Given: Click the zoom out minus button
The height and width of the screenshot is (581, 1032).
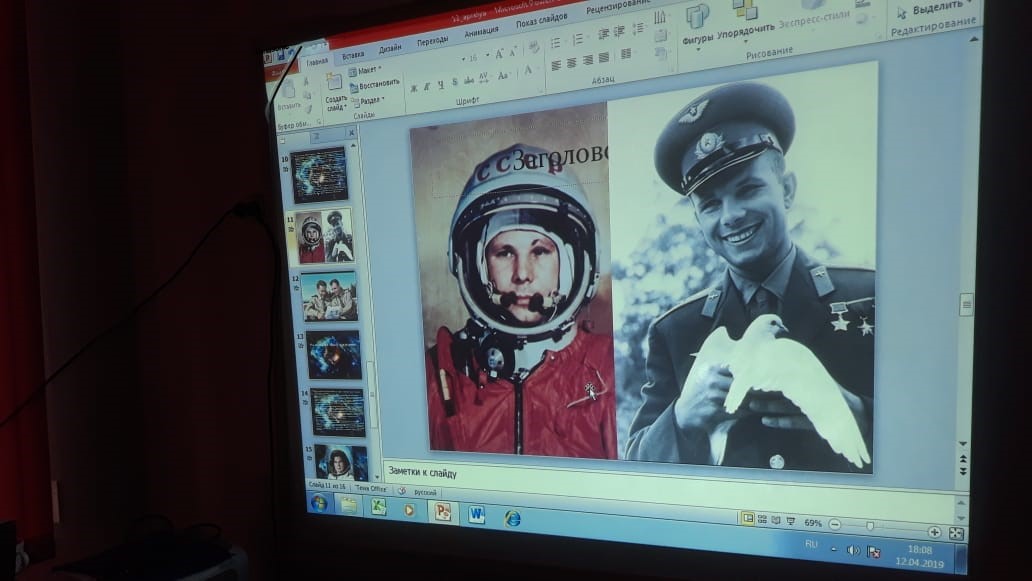Looking at the screenshot, I should pyautogui.click(x=835, y=525).
